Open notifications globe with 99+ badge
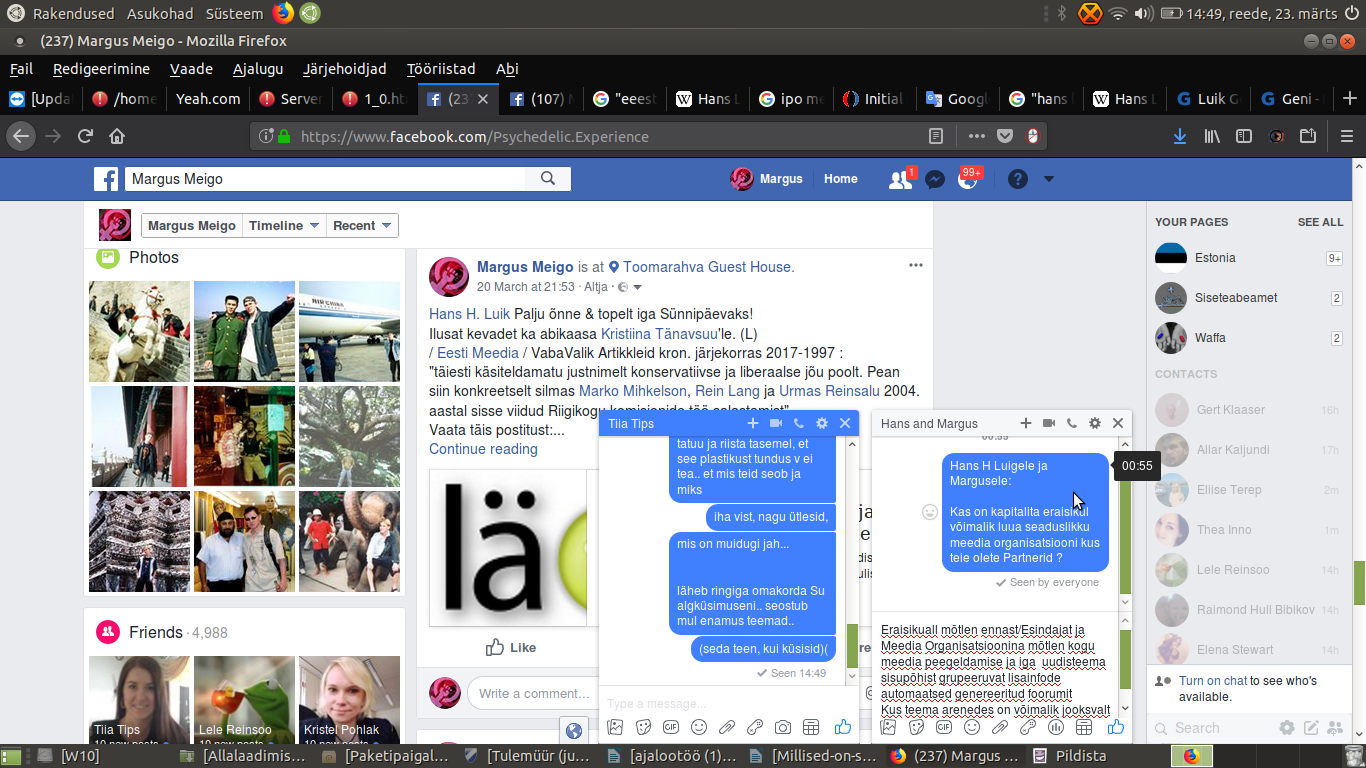This screenshot has height=768, width=1366. click(968, 179)
